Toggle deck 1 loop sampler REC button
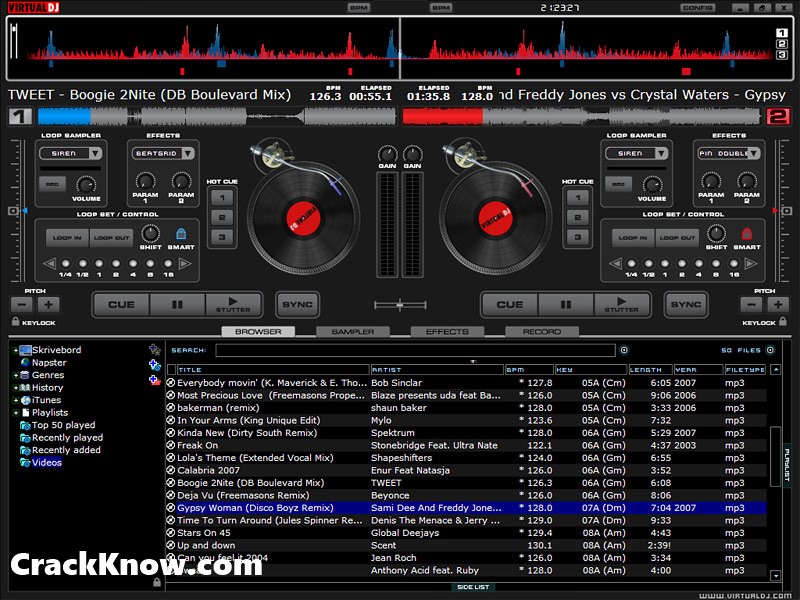800x600 pixels. point(52,184)
